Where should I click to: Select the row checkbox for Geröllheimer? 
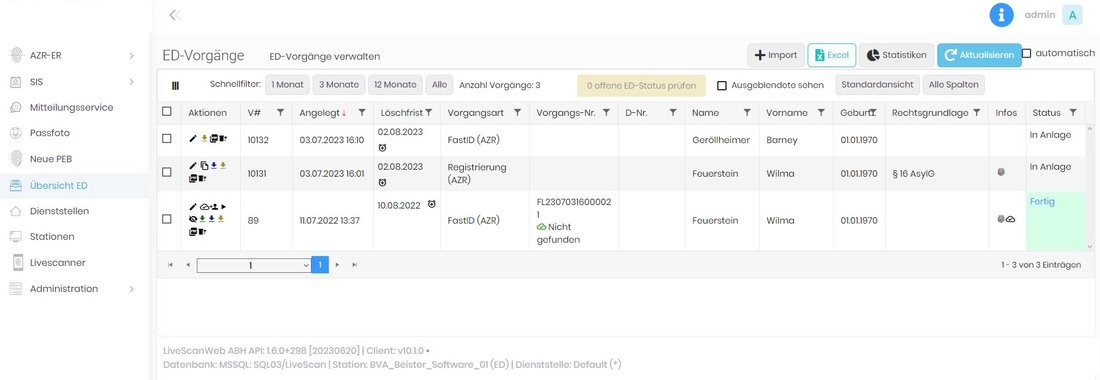166,139
